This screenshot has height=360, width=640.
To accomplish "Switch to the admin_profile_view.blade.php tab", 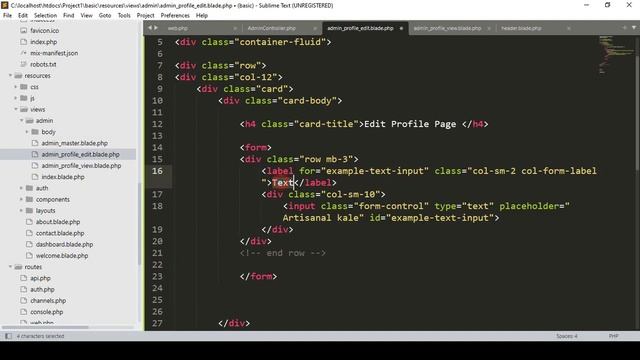I will pyautogui.click(x=447, y=28).
